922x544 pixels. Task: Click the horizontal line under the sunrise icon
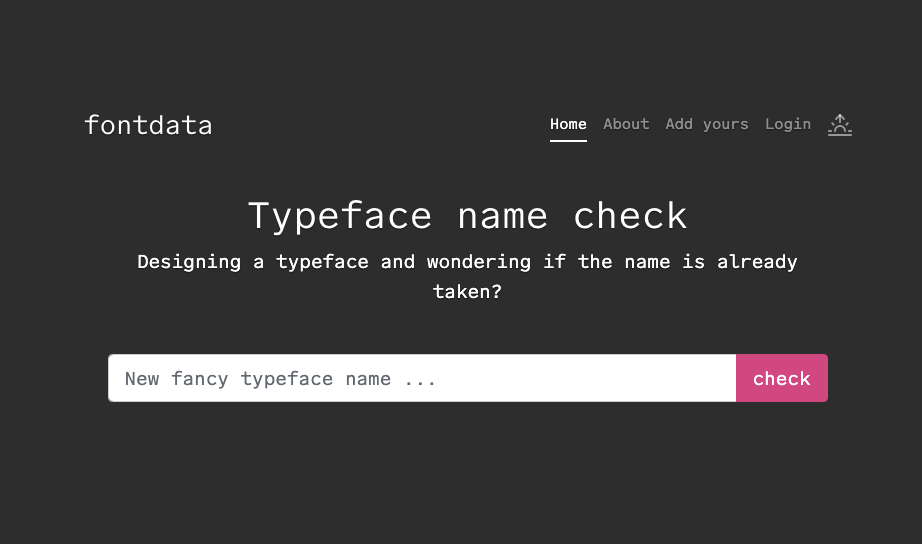839,134
